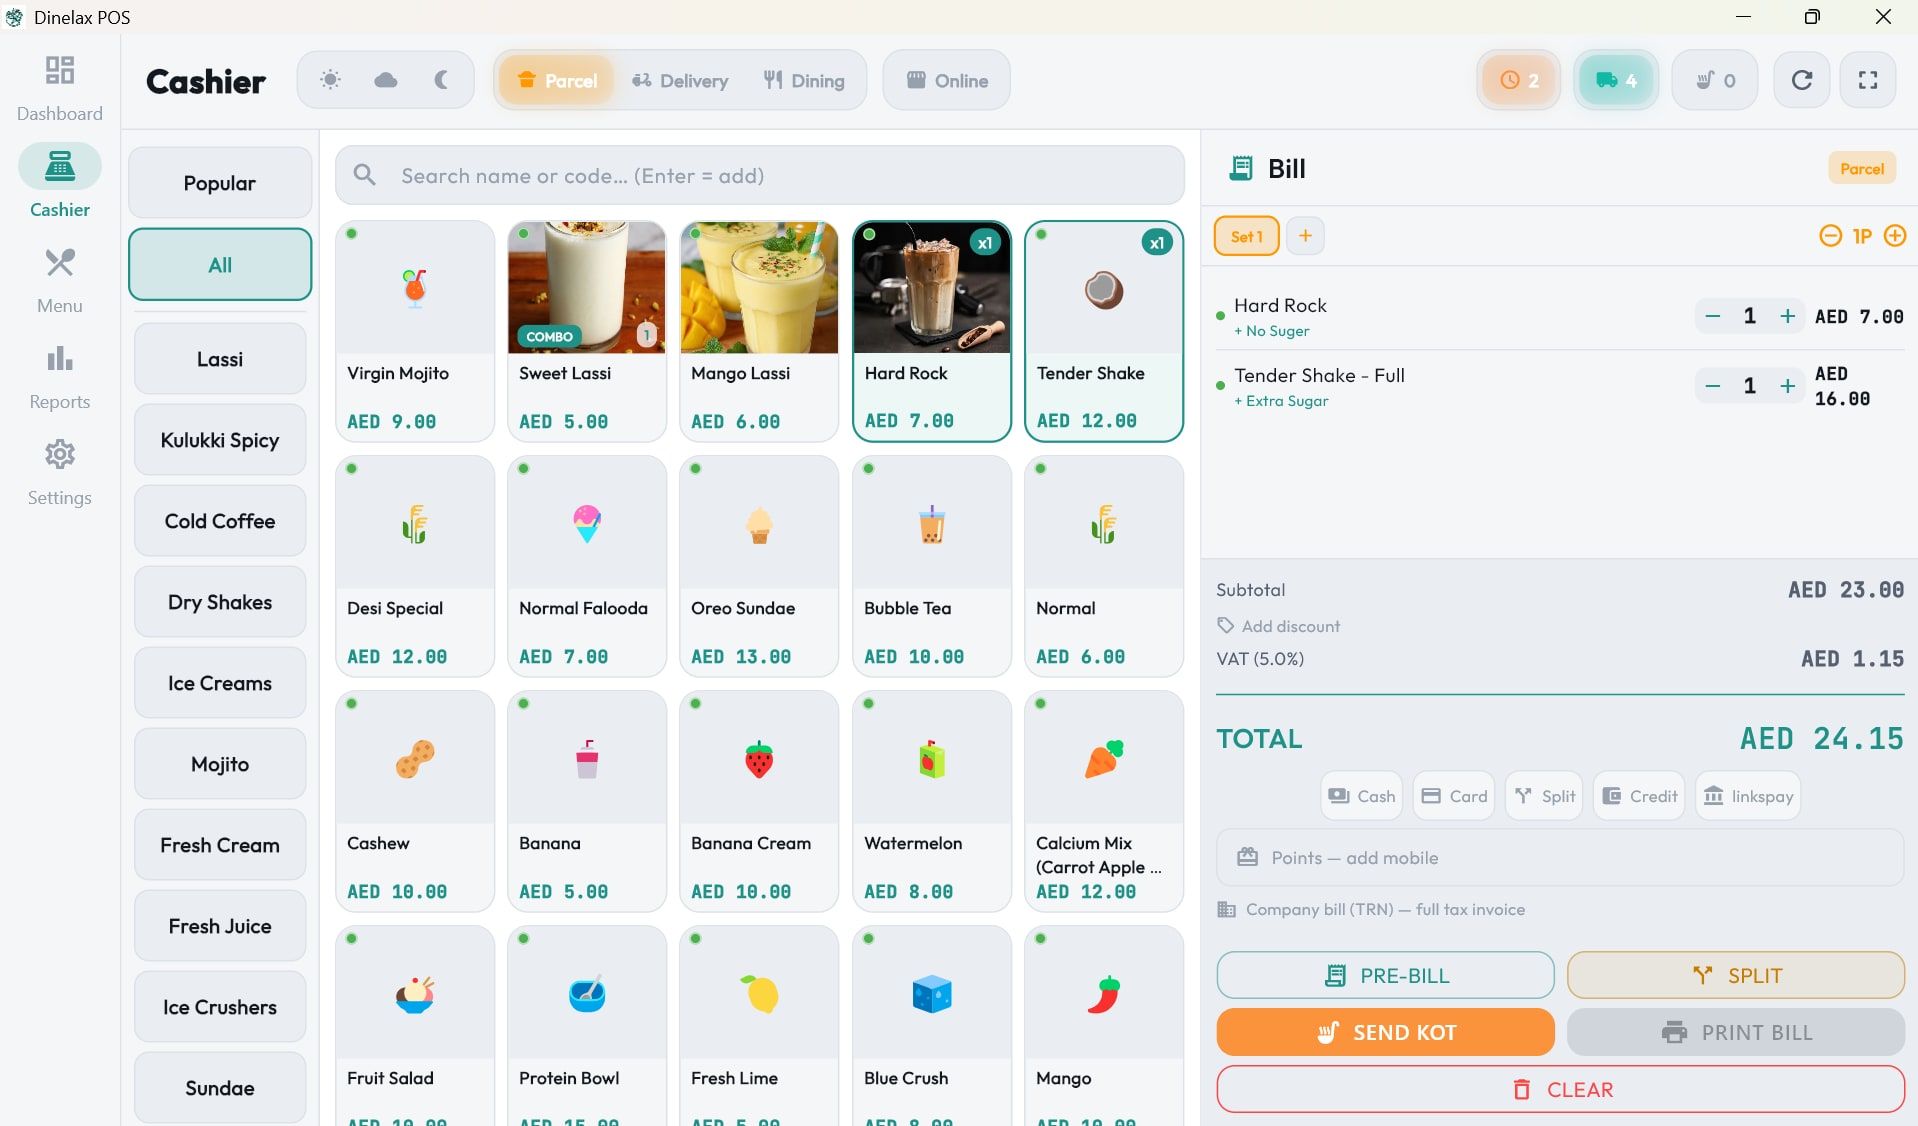This screenshot has height=1126, width=1918.
Task: Select the moon night-shift icon
Action: pos(441,80)
